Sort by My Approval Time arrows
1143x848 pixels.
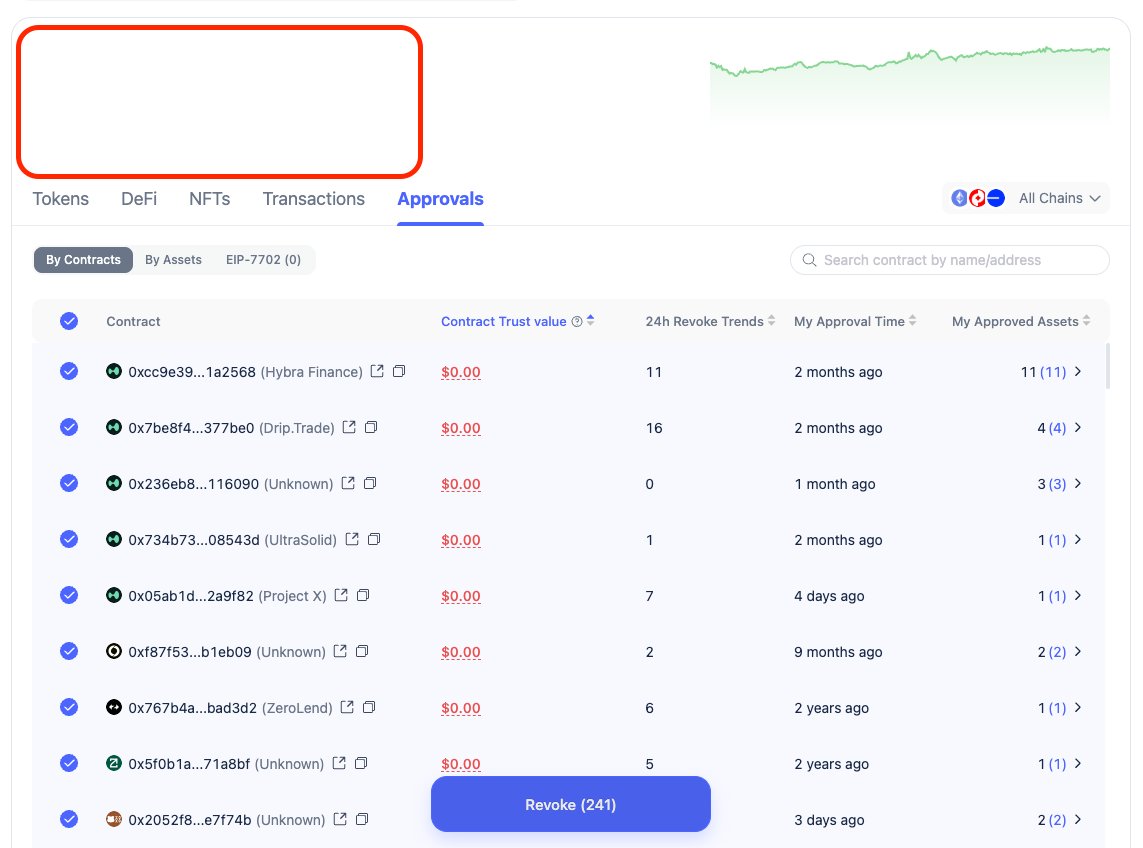pos(912,320)
